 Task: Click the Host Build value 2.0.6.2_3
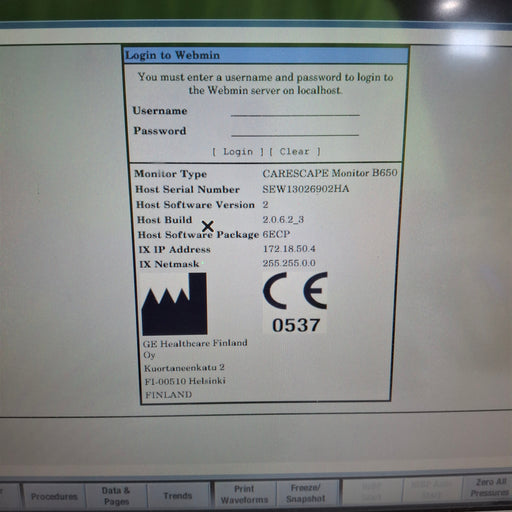(283, 219)
